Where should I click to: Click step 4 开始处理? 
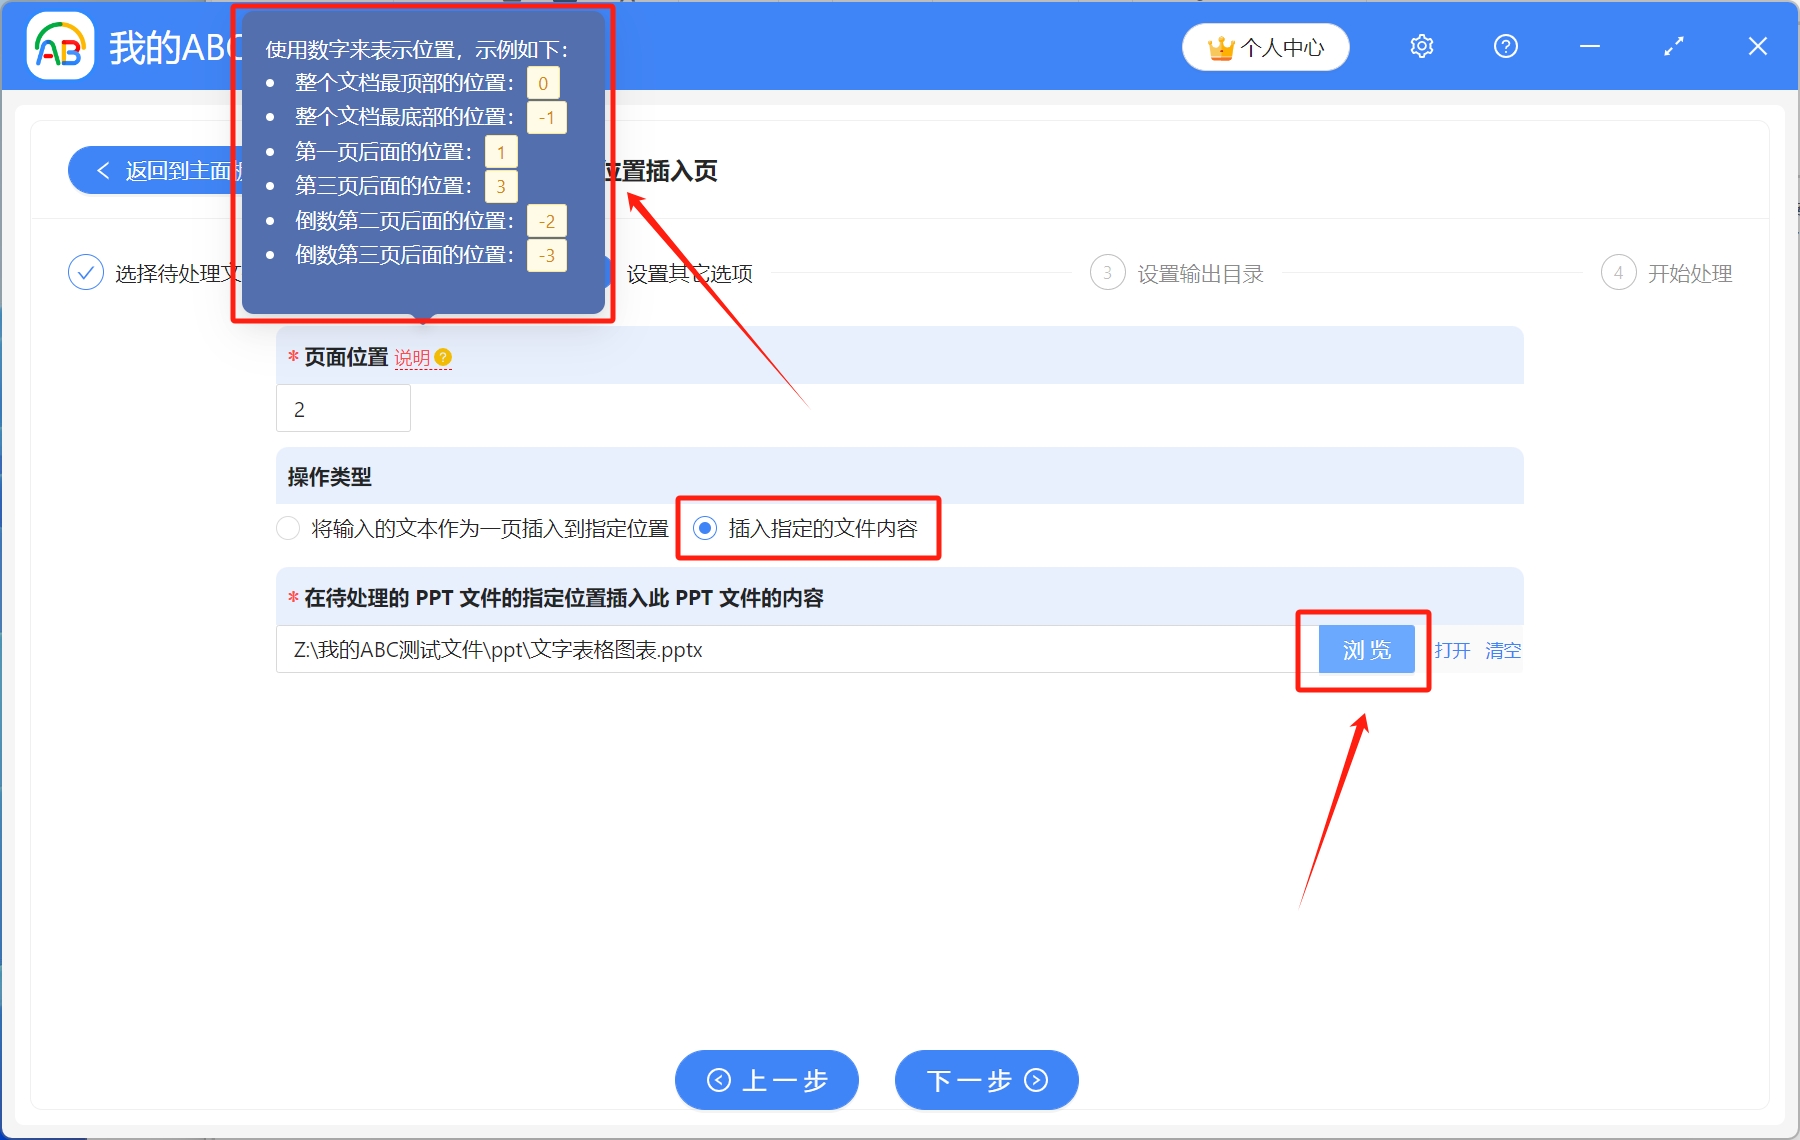coord(1620,272)
